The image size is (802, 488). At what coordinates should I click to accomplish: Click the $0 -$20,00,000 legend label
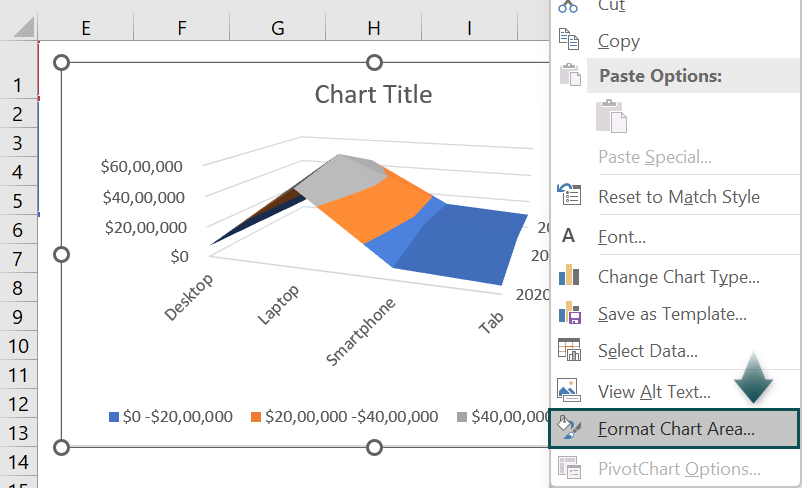pyautogui.click(x=177, y=416)
